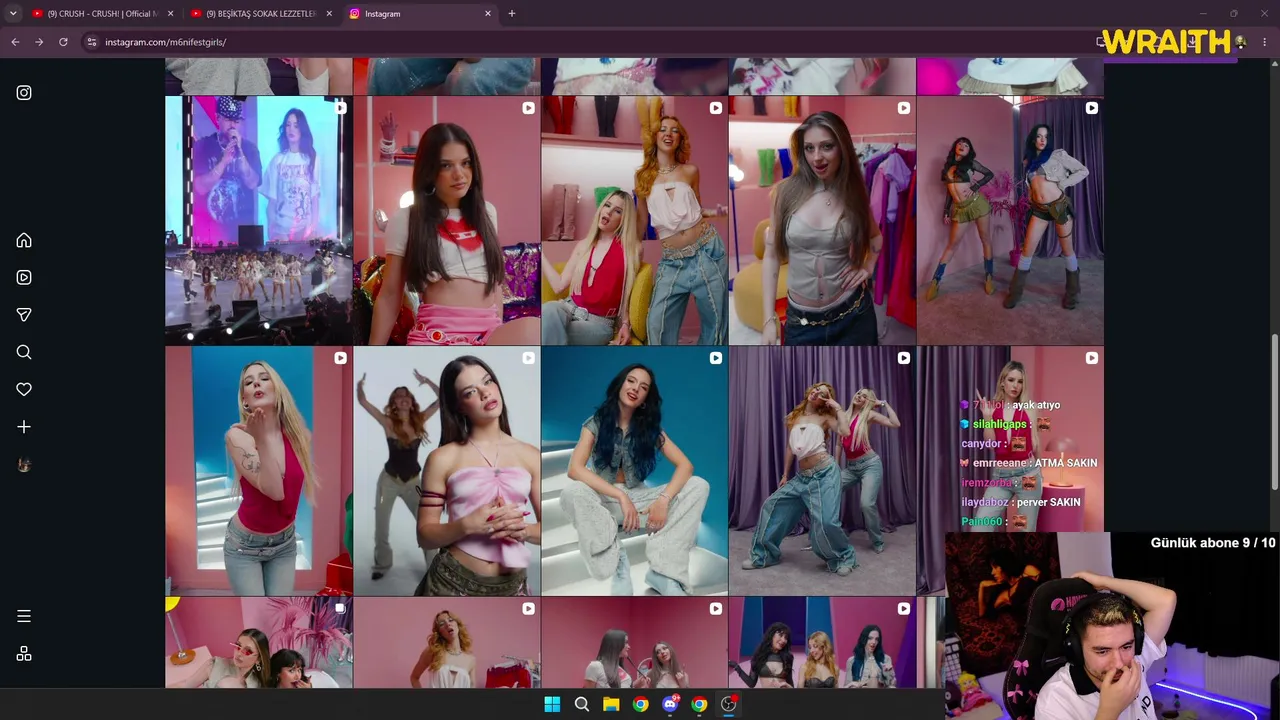The height and width of the screenshot is (720, 1280).
Task: Open Instagram search panel
Action: pyautogui.click(x=24, y=352)
